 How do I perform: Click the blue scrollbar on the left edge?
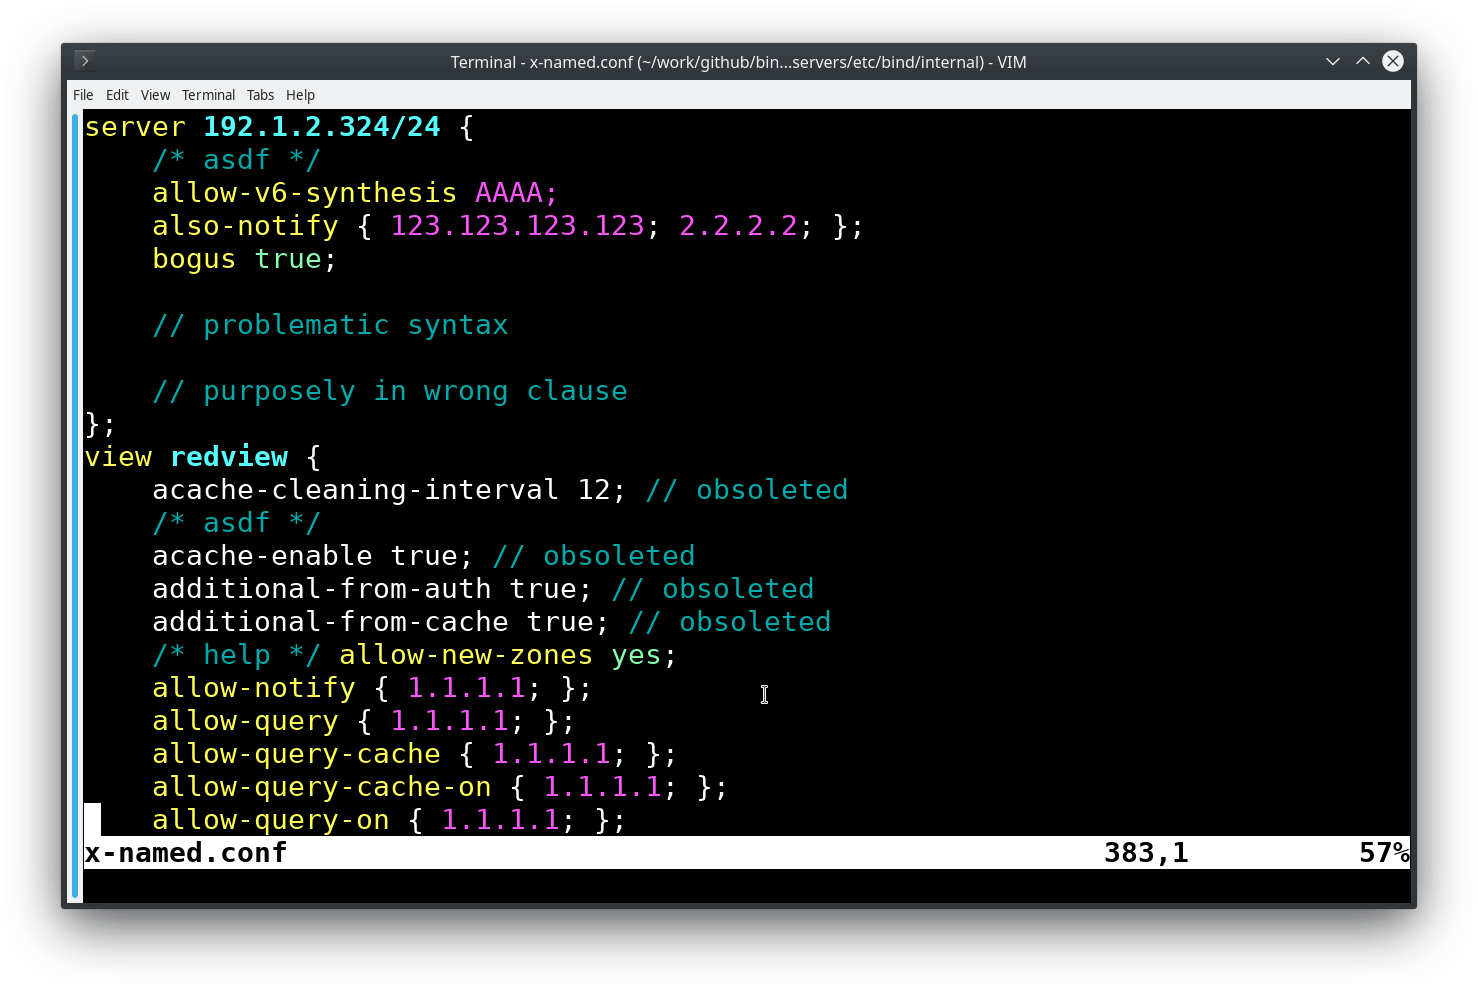click(x=75, y=500)
